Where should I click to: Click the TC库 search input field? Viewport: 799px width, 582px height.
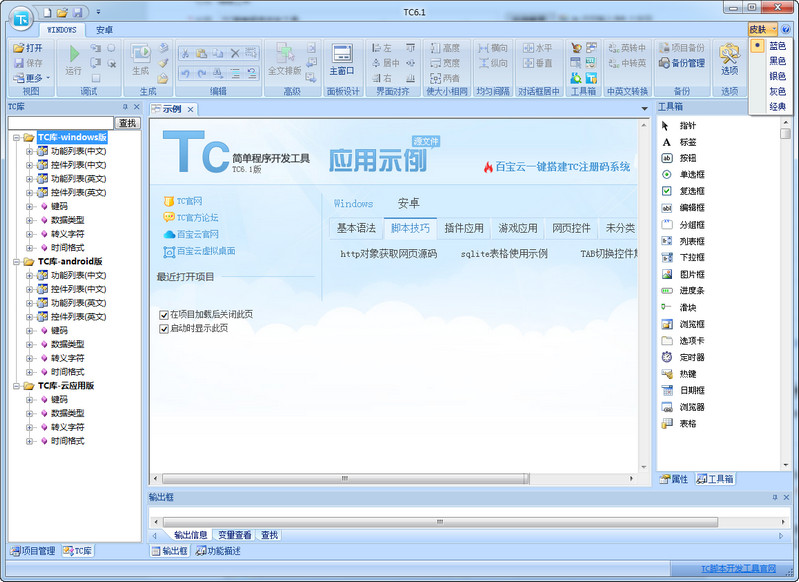[60, 123]
